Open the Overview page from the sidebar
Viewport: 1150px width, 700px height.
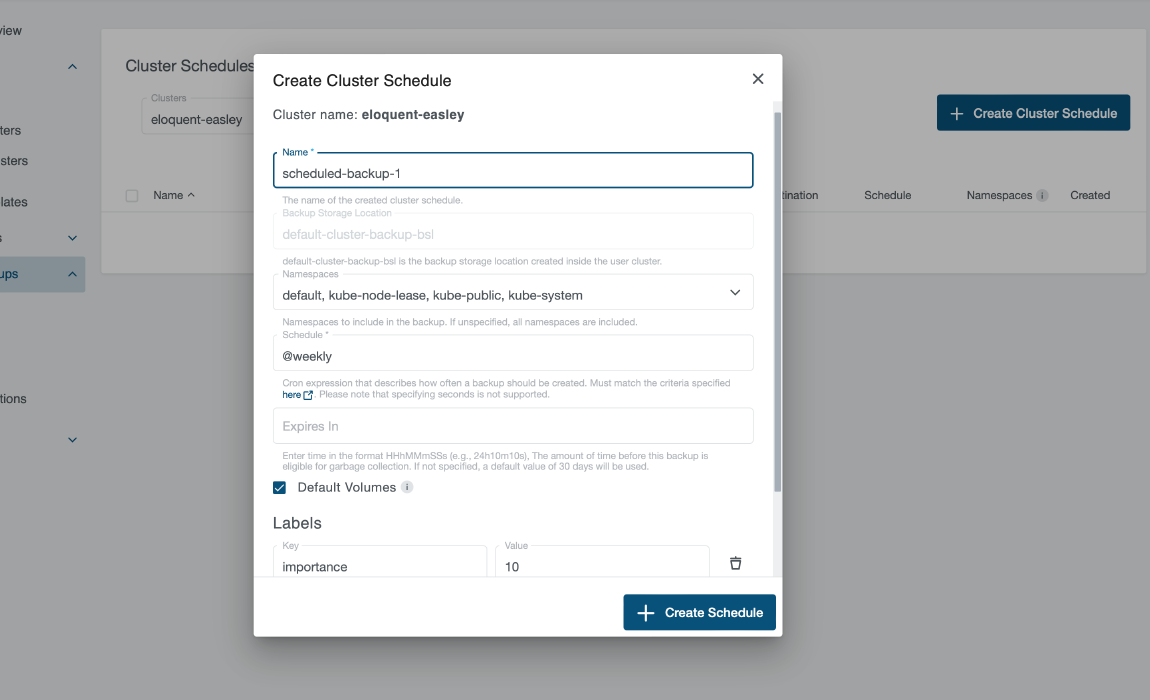click(12, 30)
